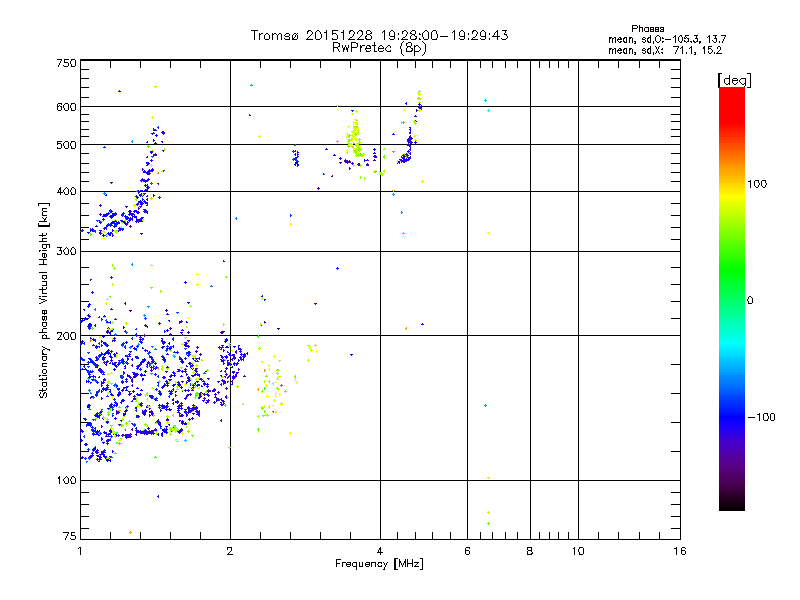Click the y-axis tick label '100'
The image size is (800, 600).
click(66, 481)
